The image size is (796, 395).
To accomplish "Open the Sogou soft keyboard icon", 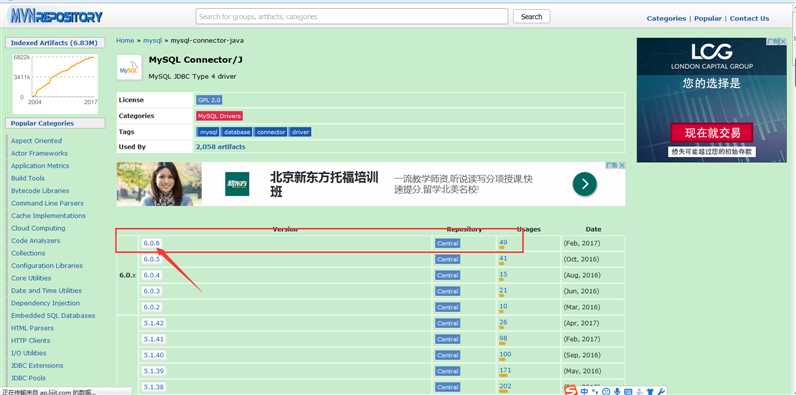I will [628, 391].
